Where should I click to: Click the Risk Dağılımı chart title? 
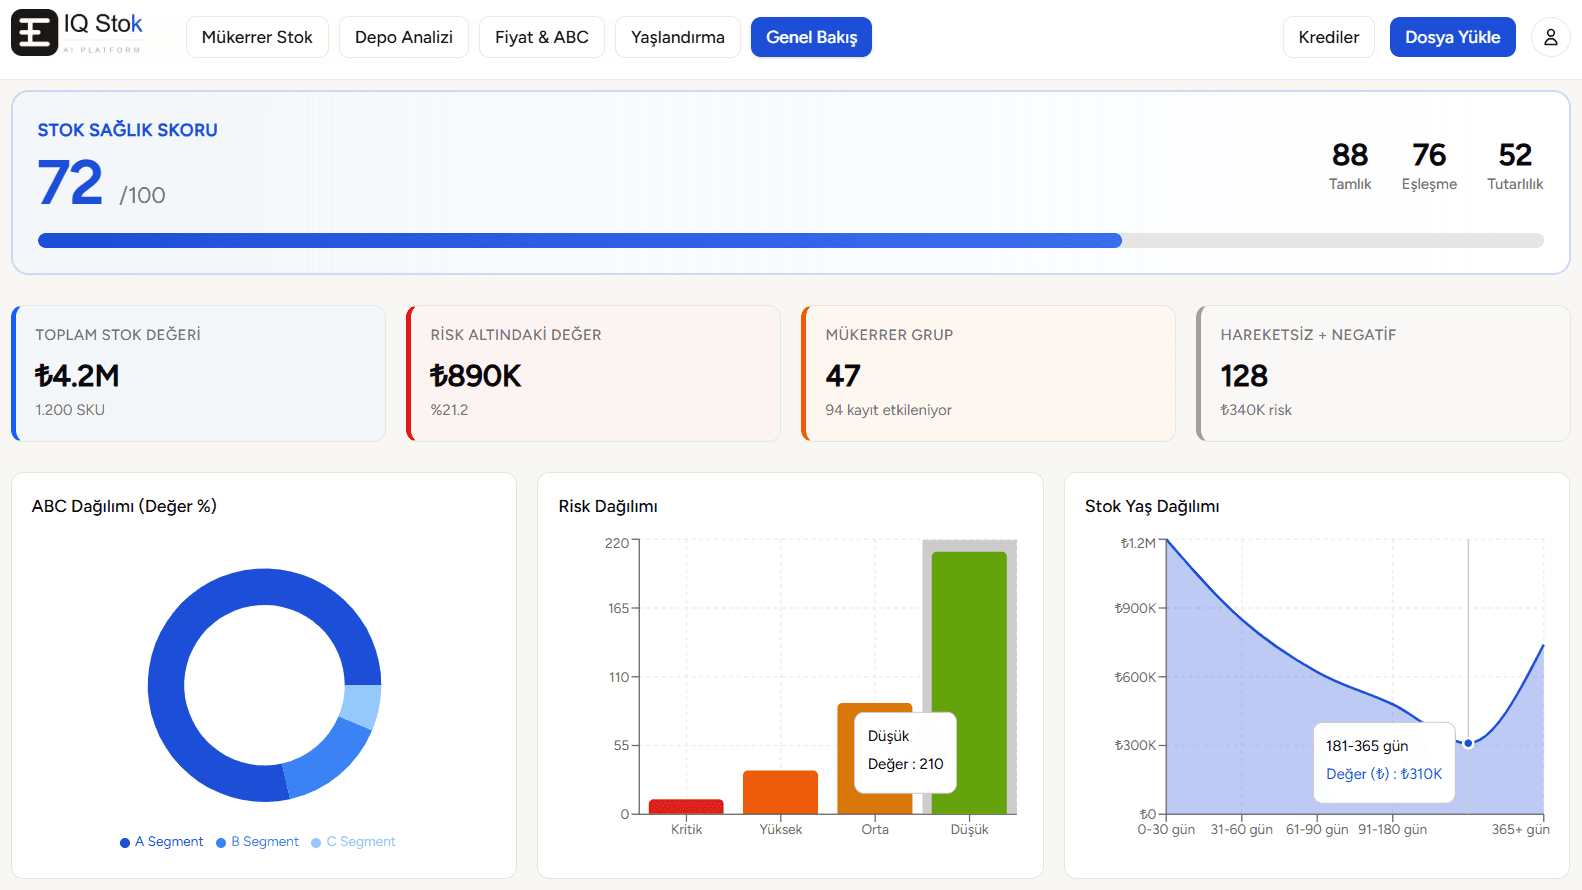click(x=608, y=506)
